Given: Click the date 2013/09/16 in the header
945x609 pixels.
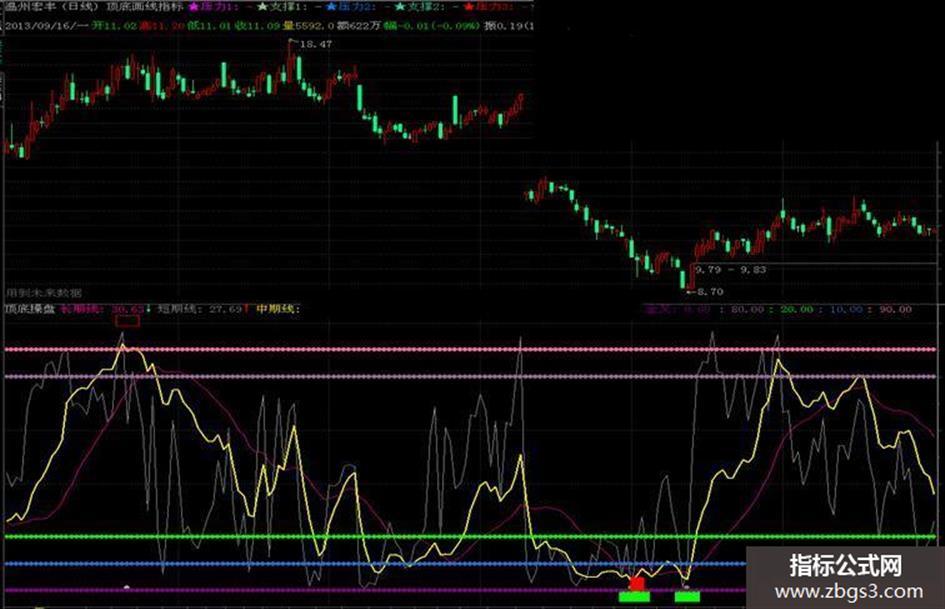Looking at the screenshot, I should click(38, 26).
